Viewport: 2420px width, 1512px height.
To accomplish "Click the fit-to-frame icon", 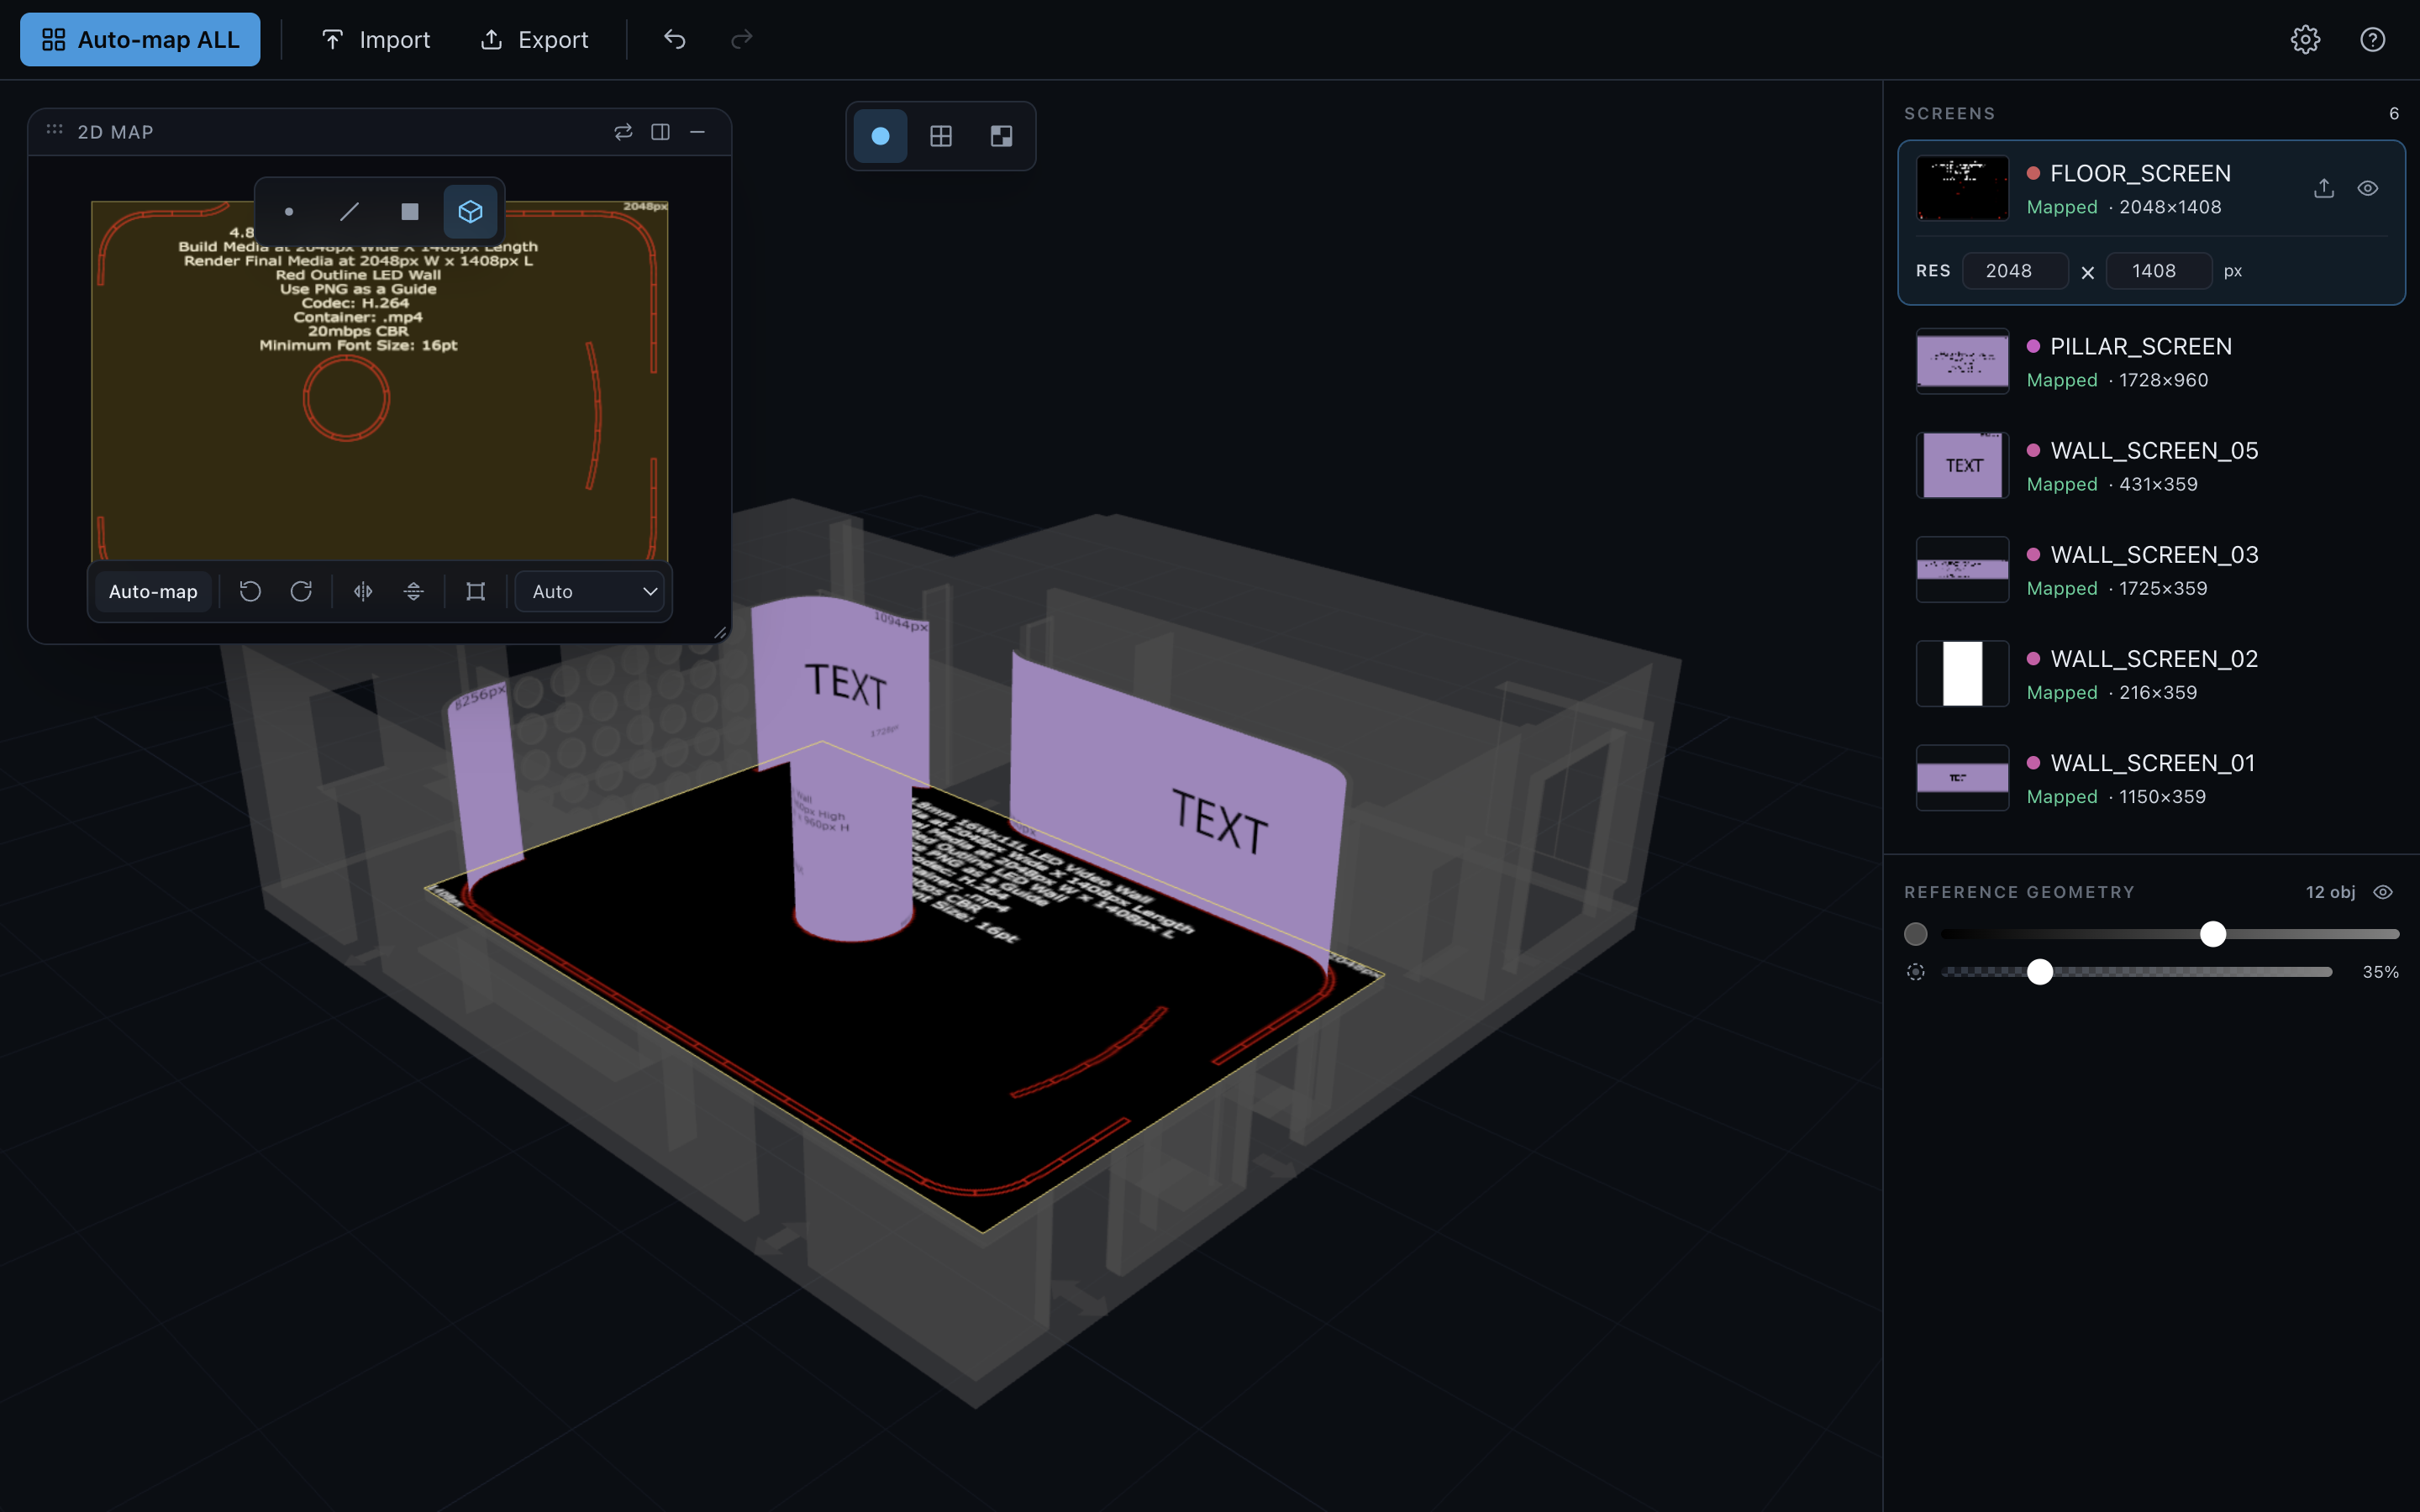I will (x=476, y=591).
